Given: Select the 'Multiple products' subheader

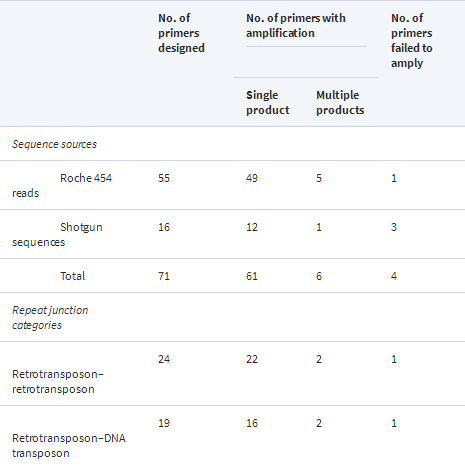Looking at the screenshot, I should pyautogui.click(x=340, y=103).
